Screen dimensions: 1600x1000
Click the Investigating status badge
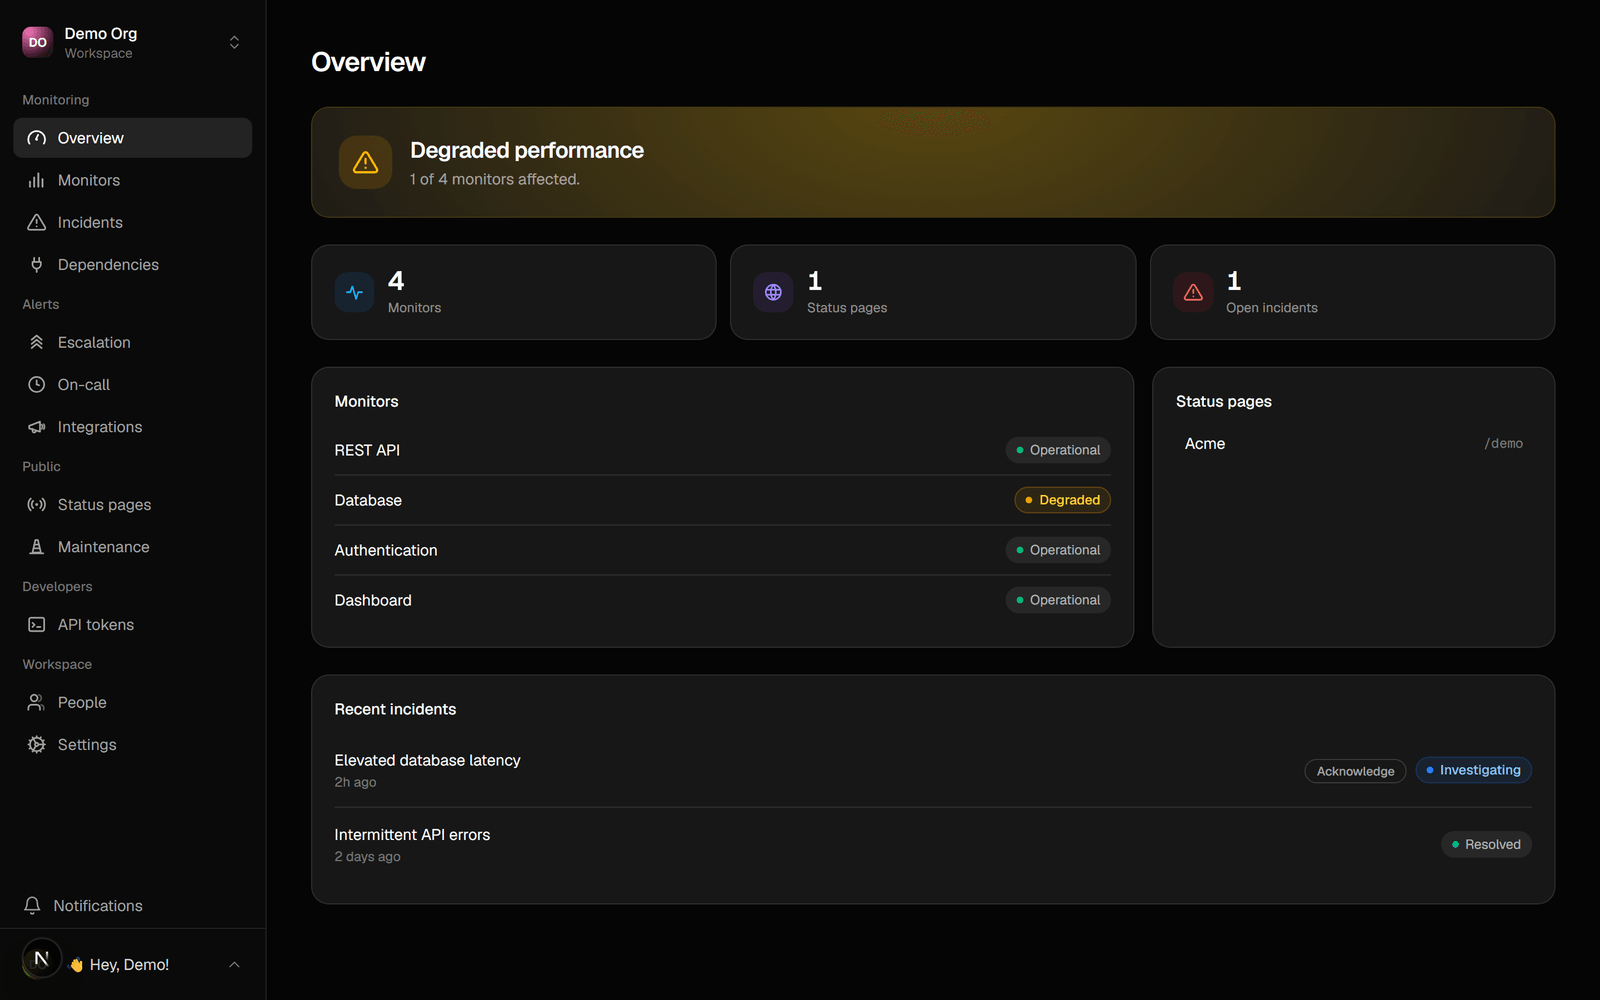pyautogui.click(x=1473, y=770)
